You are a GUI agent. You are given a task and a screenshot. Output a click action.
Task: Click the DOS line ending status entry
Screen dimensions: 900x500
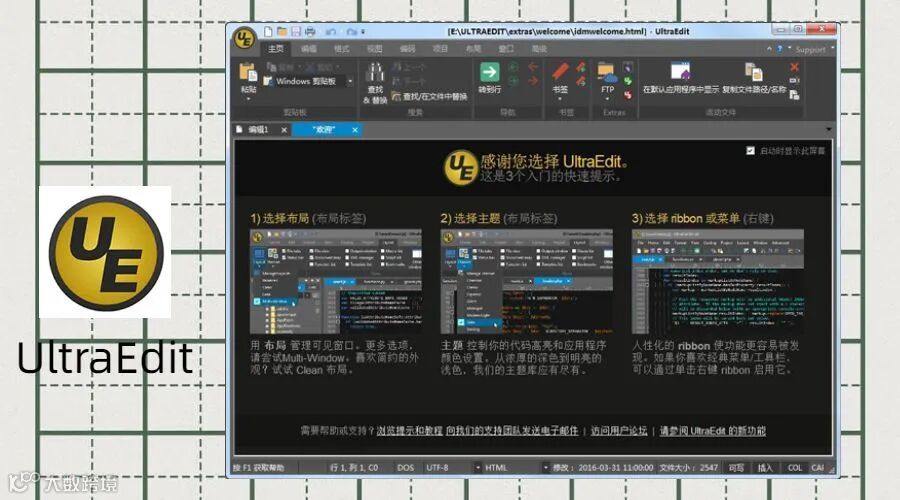[x=405, y=468]
